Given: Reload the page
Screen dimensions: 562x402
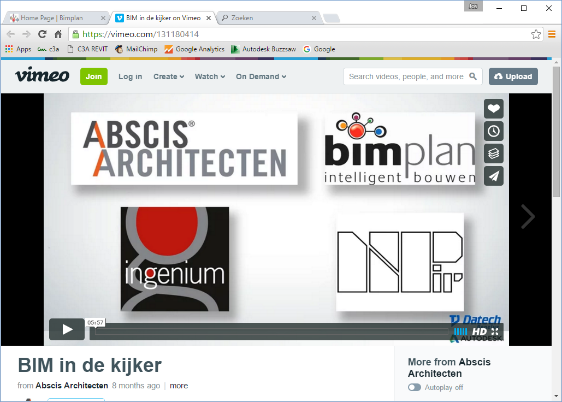Looking at the screenshot, I should click(x=42, y=34).
